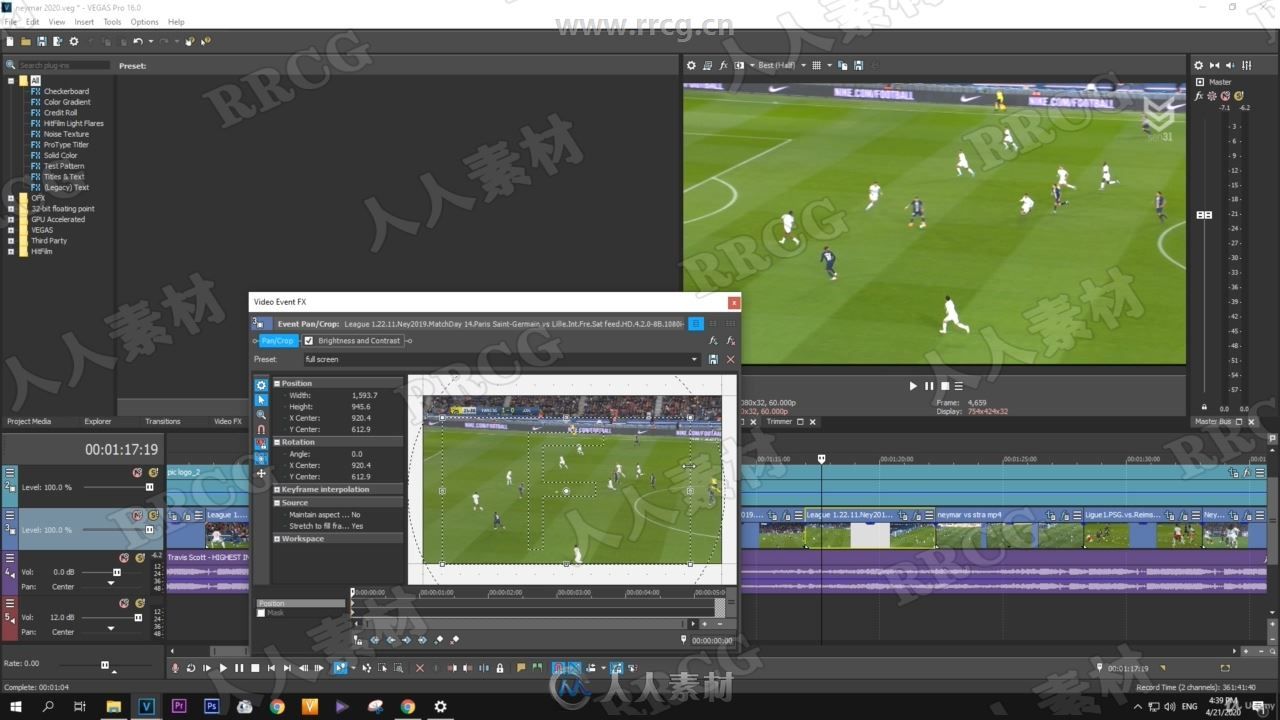Toggle Enable Snapping magnet in Pan/Crop
This screenshot has height=720, width=1280.
click(x=261, y=429)
